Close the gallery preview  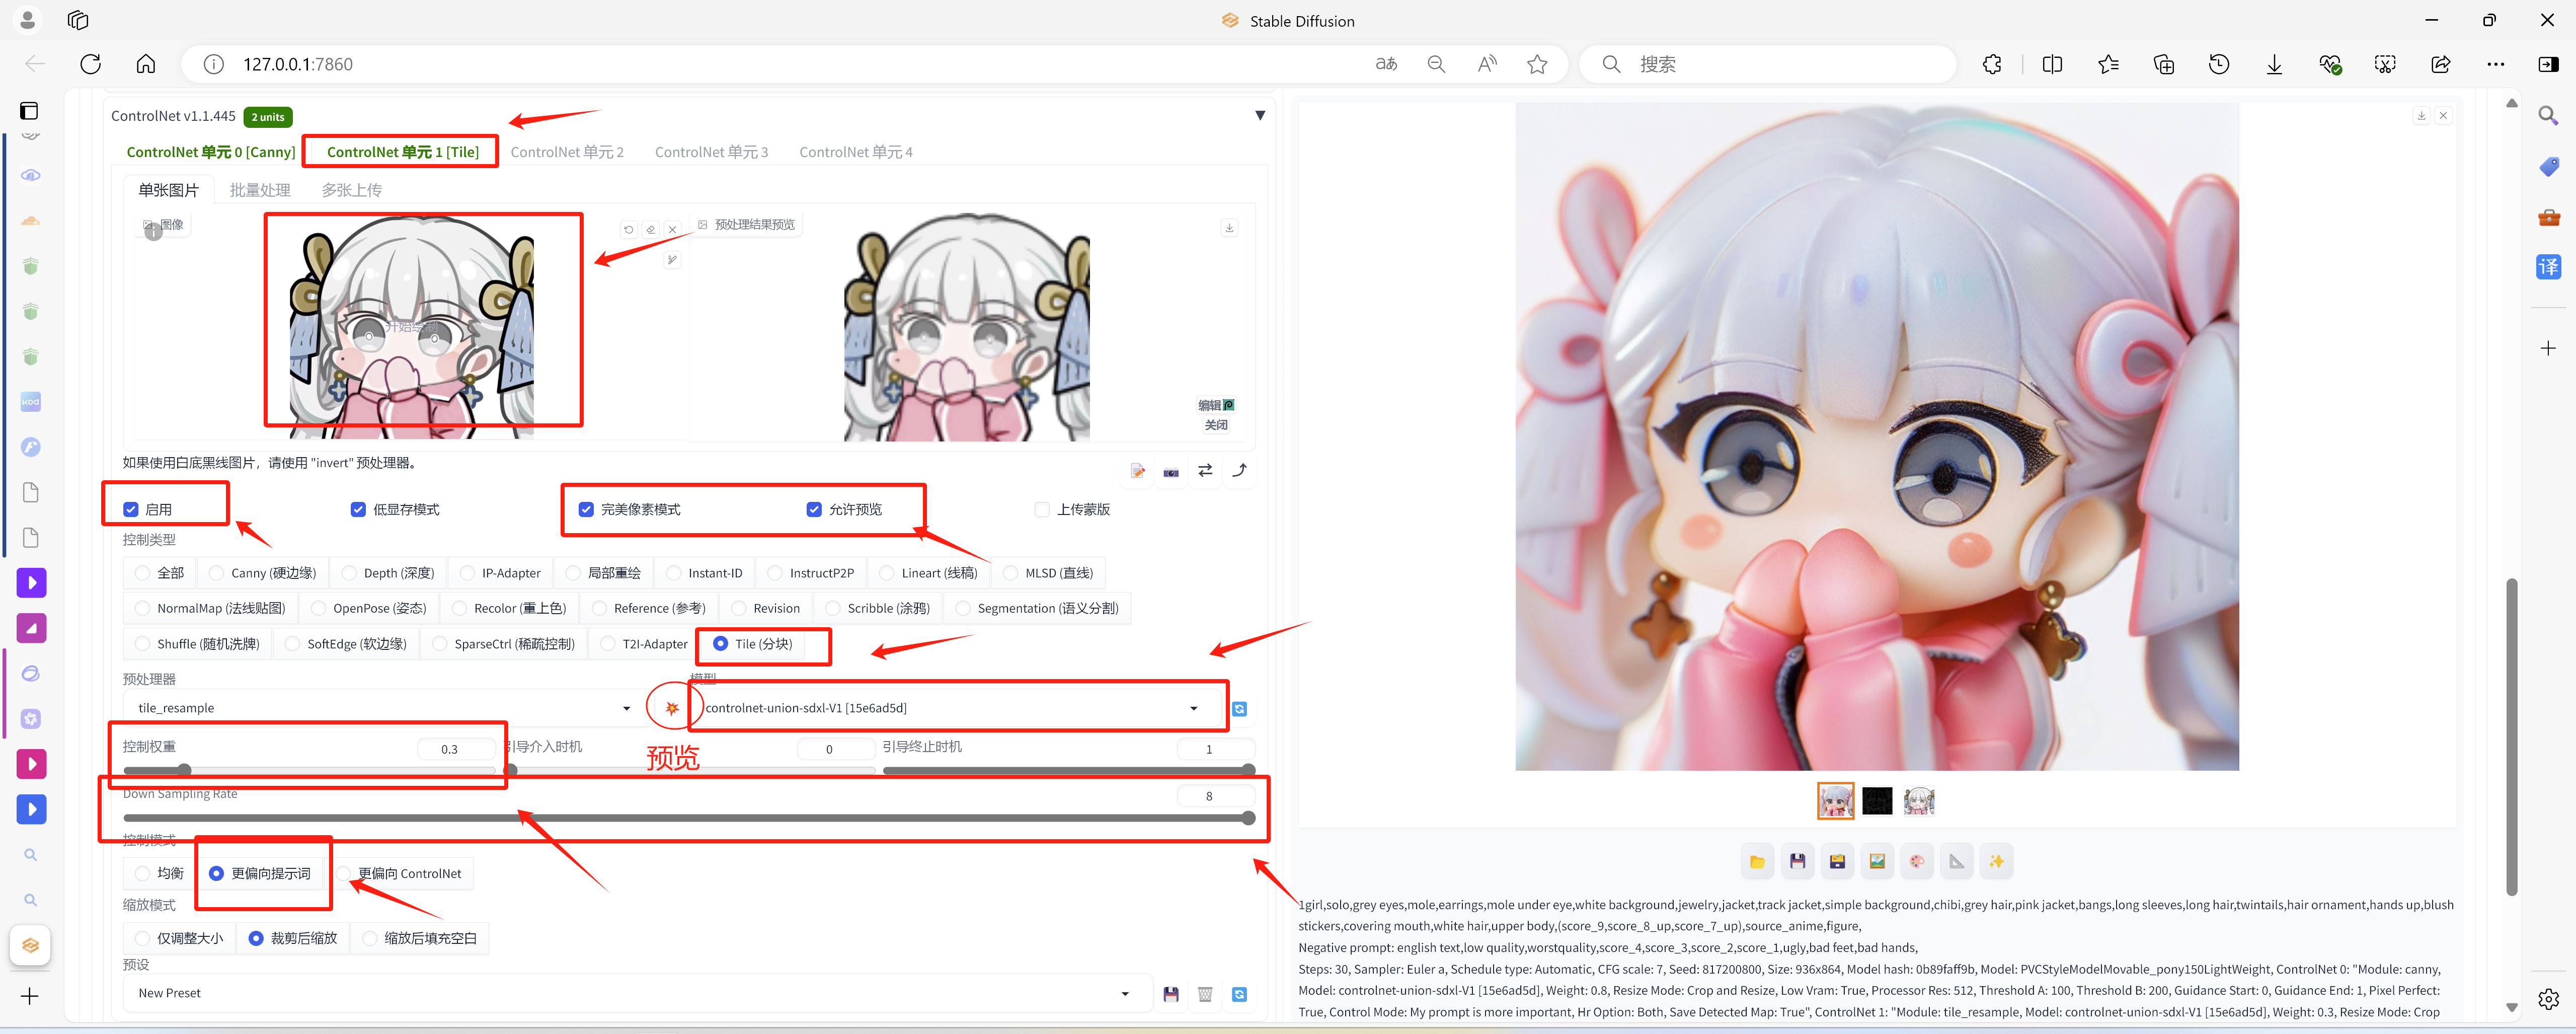2443,116
